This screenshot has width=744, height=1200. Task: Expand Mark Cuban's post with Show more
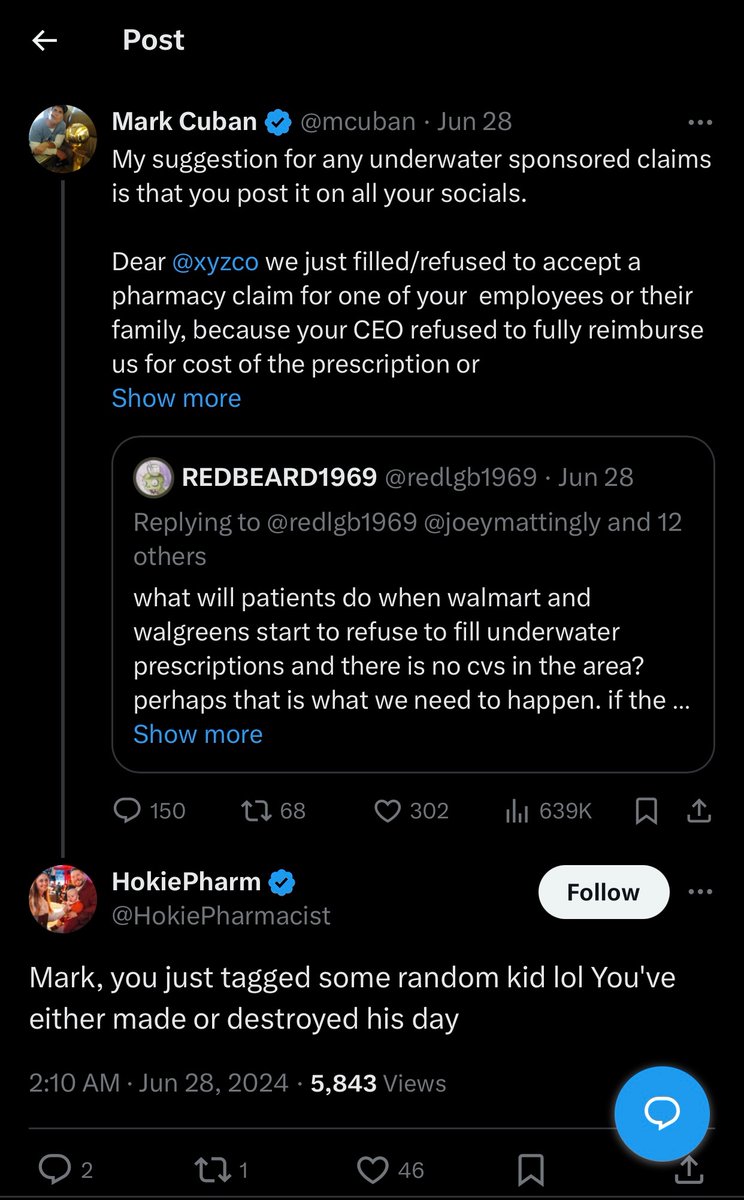click(176, 398)
